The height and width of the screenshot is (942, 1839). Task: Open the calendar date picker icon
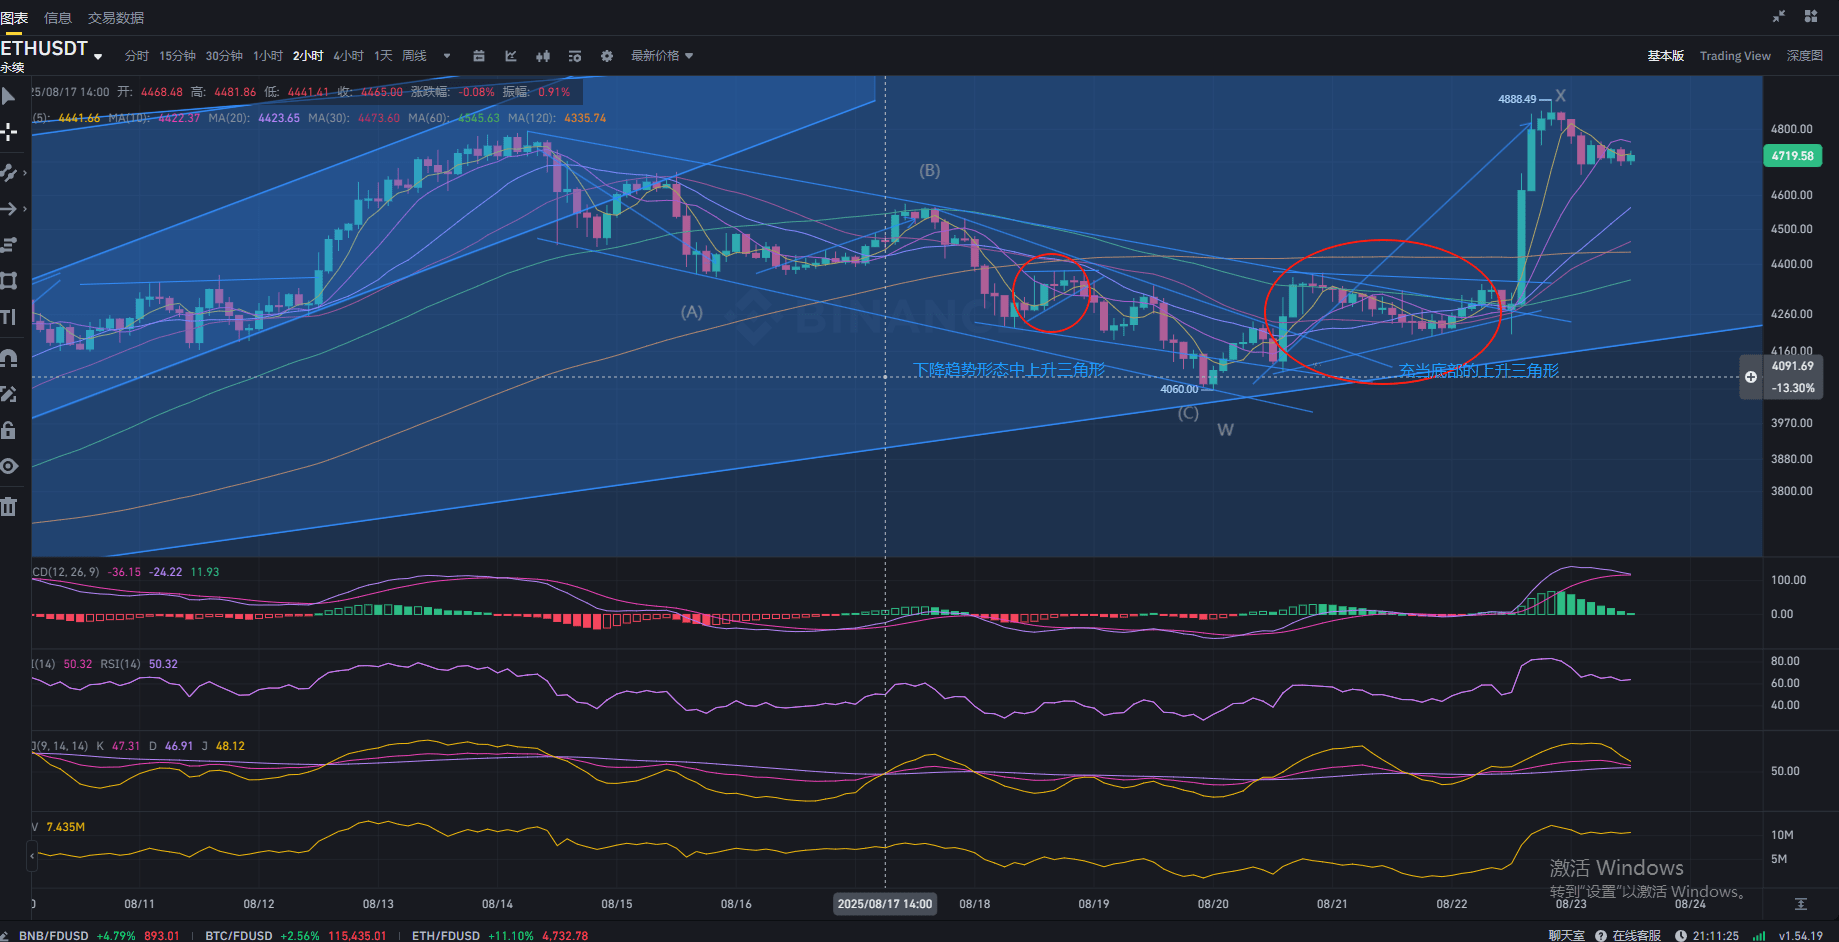(x=479, y=56)
